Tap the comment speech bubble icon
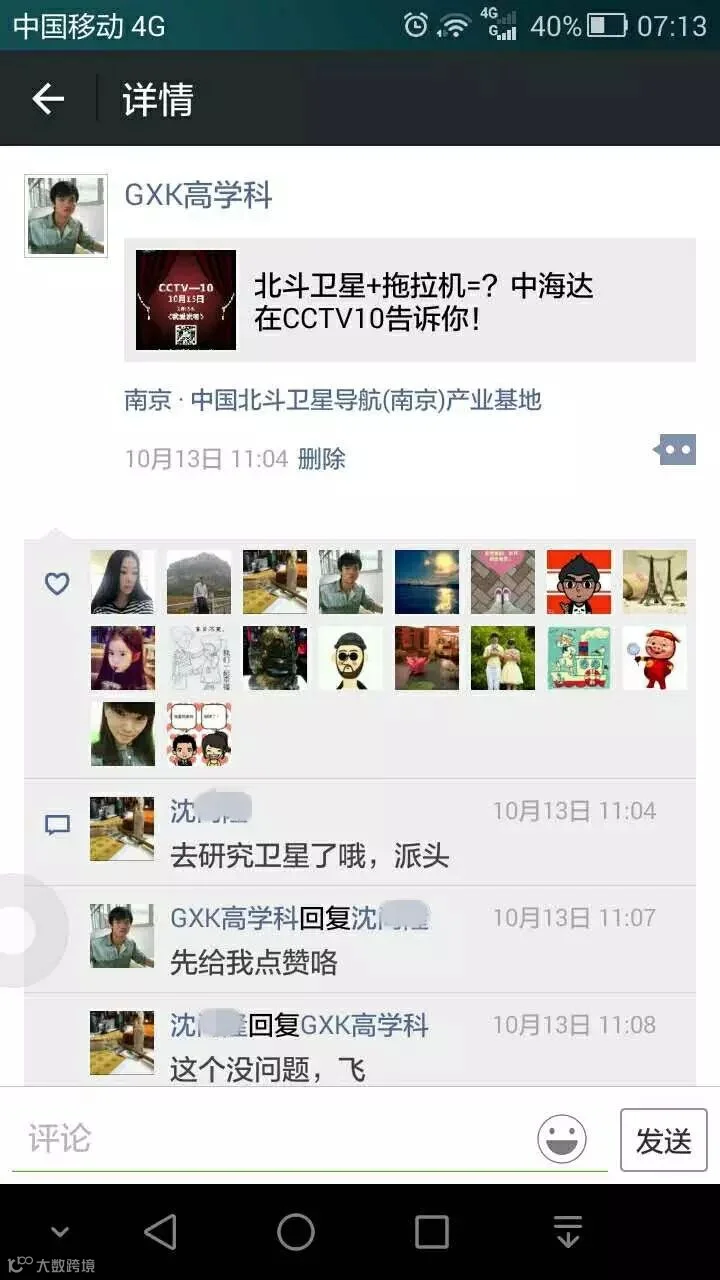720x1280 pixels. [58, 825]
